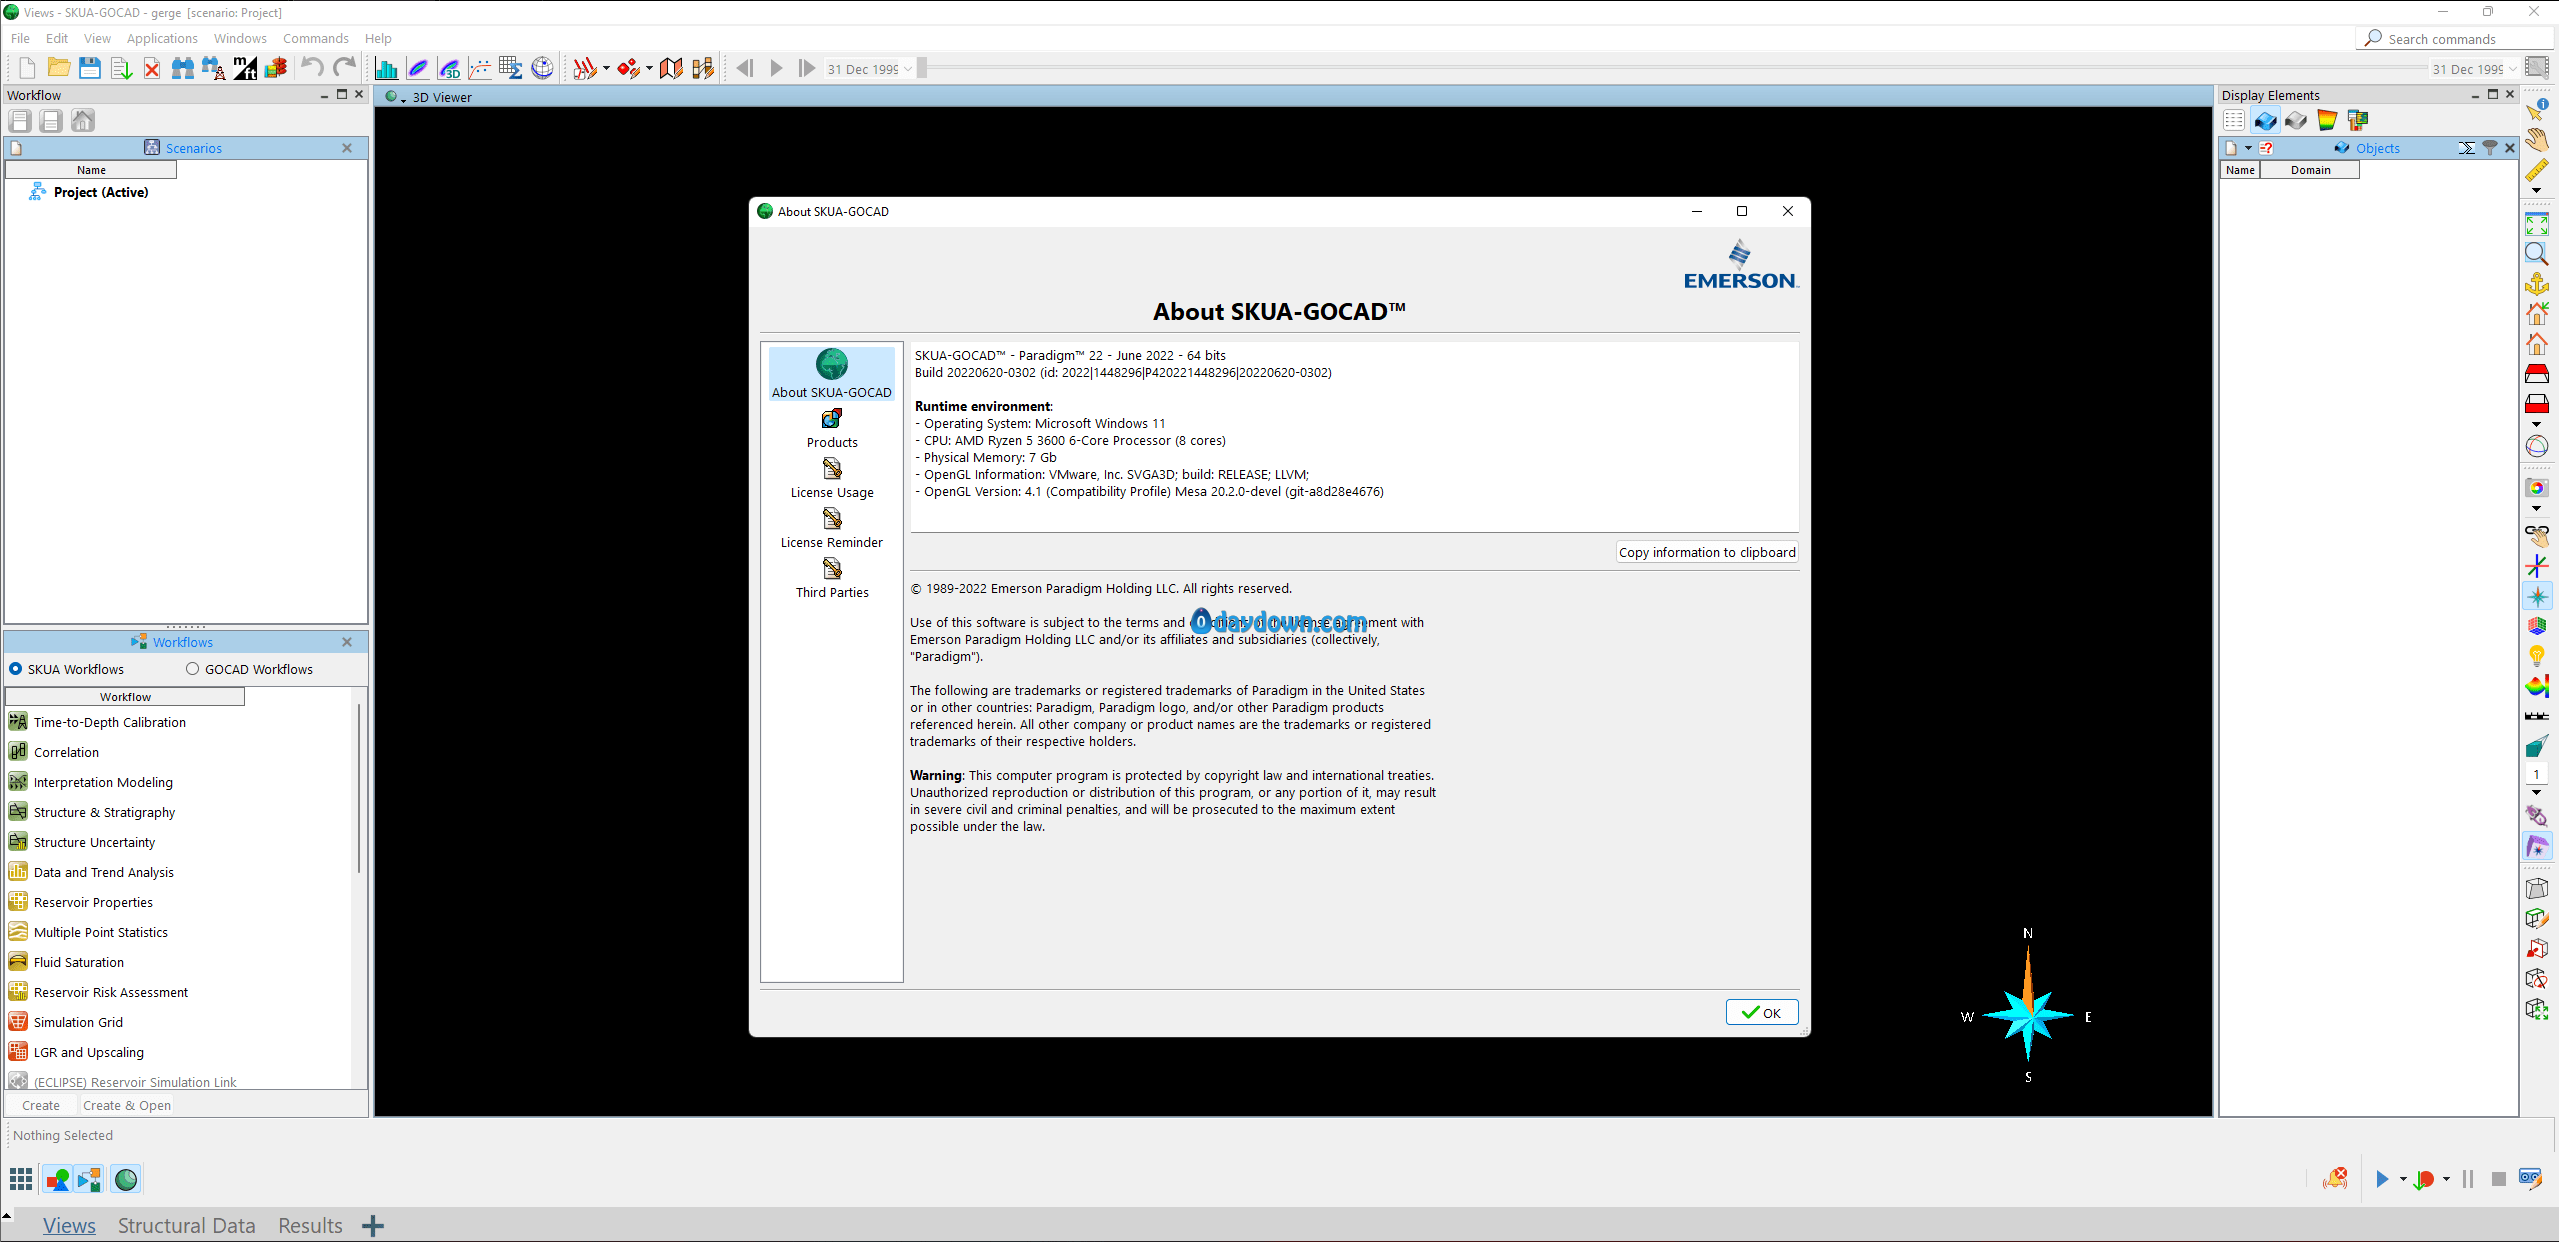This screenshot has height=1242, width=2559.
Task: Select the SKUA Workflows radio button
Action: (x=15, y=669)
